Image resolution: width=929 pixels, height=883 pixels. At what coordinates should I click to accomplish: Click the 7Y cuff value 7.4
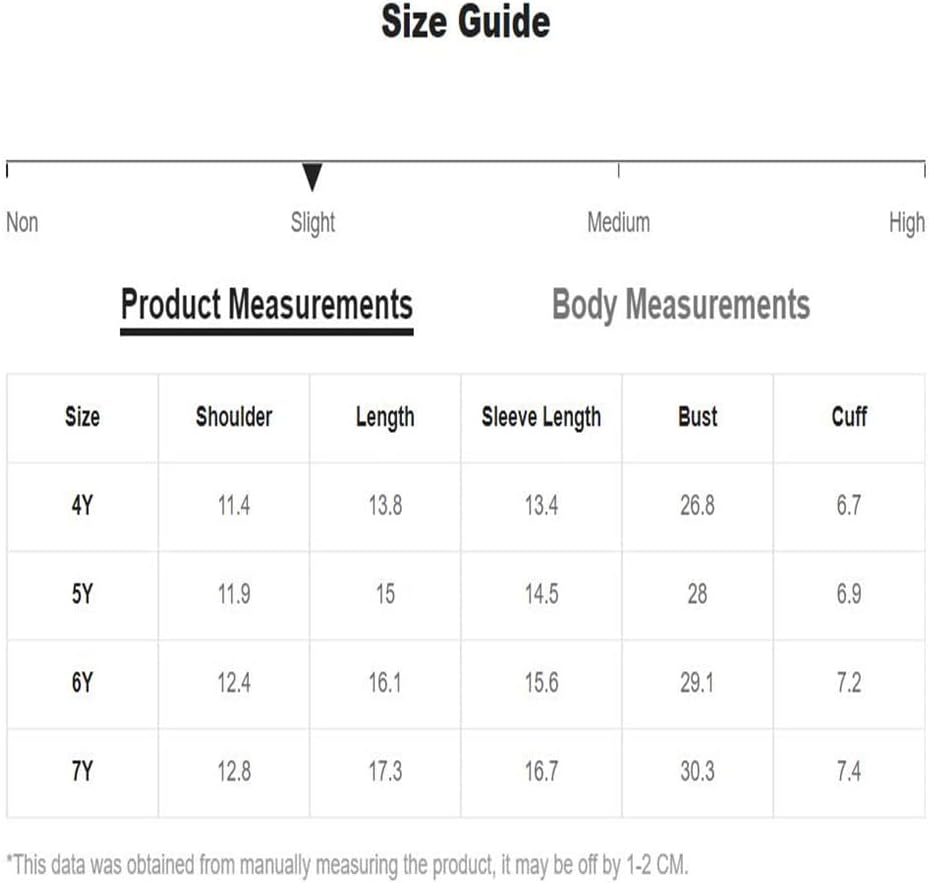849,771
